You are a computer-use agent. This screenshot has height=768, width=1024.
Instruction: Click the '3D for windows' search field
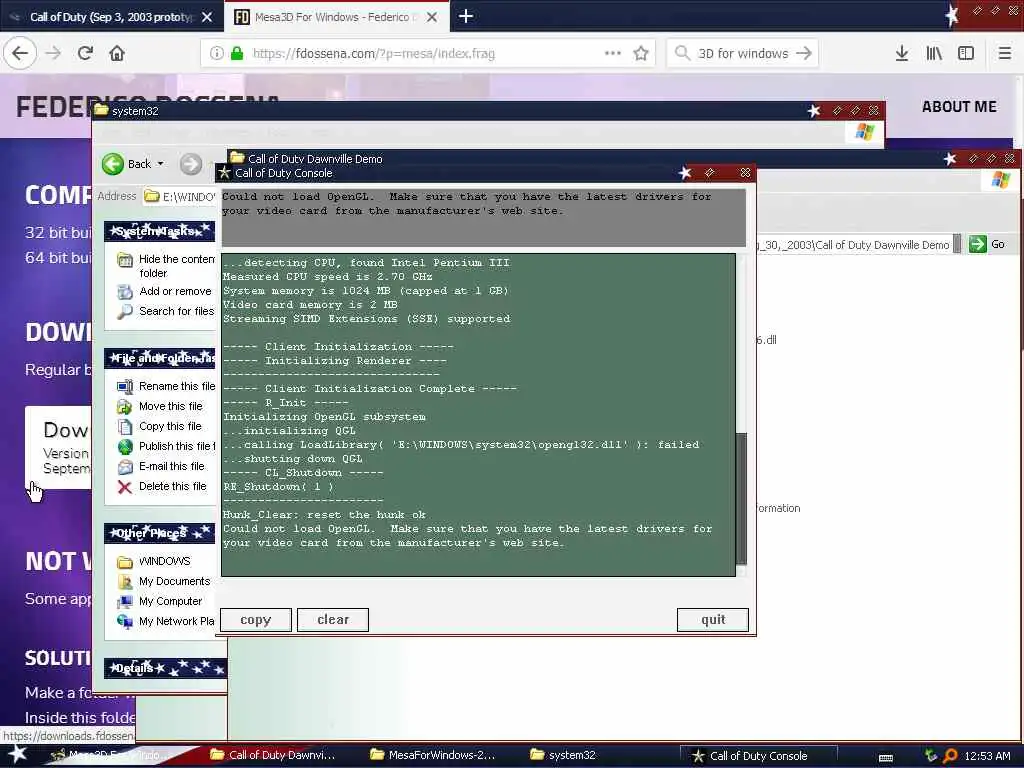[x=743, y=53]
